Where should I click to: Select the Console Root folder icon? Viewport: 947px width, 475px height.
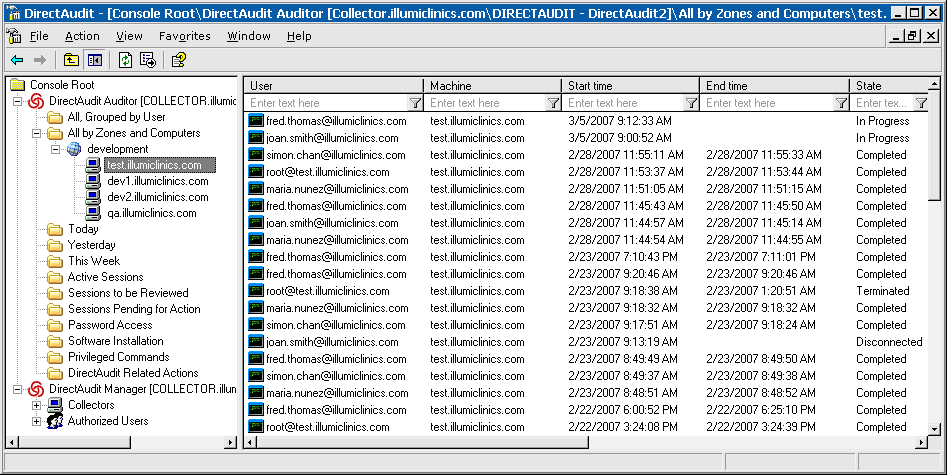18,85
